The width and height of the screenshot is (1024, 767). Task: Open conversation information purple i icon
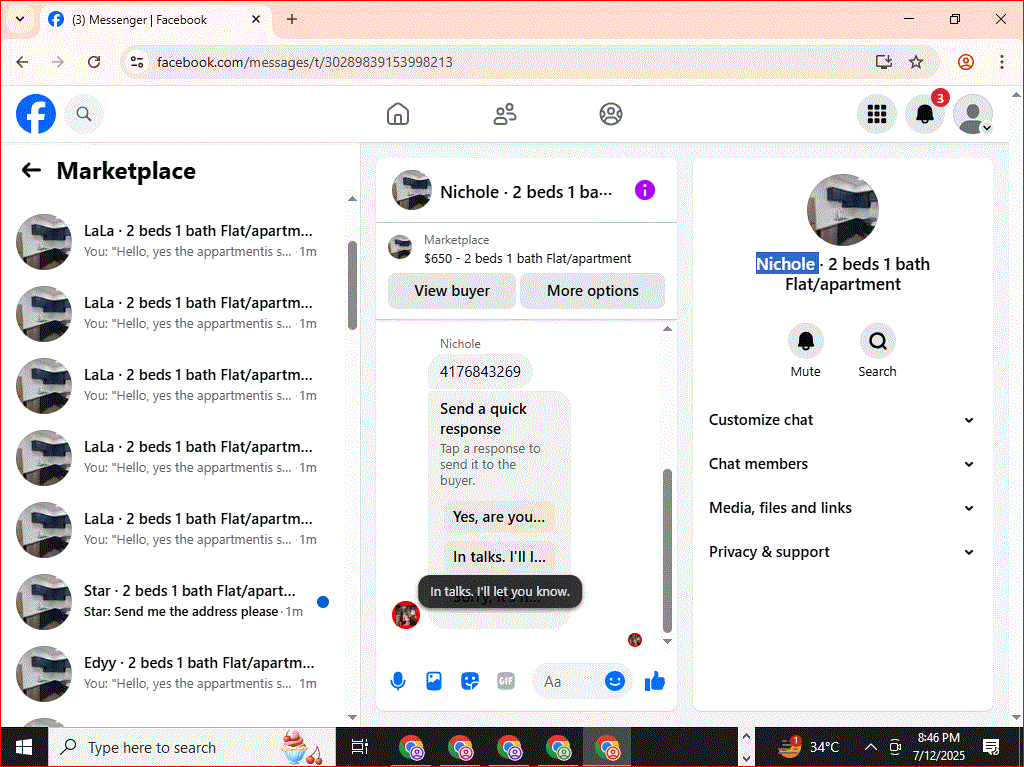pyautogui.click(x=645, y=190)
